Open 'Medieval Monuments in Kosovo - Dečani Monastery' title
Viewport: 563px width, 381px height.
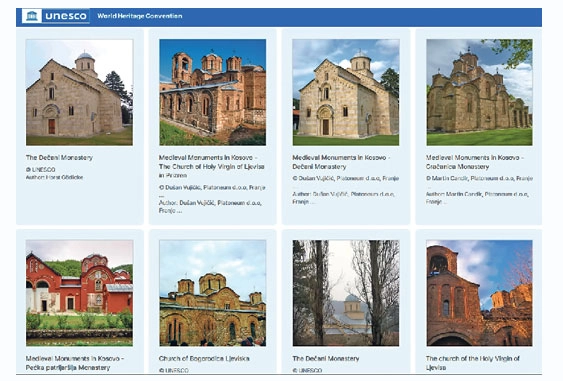[341, 162]
